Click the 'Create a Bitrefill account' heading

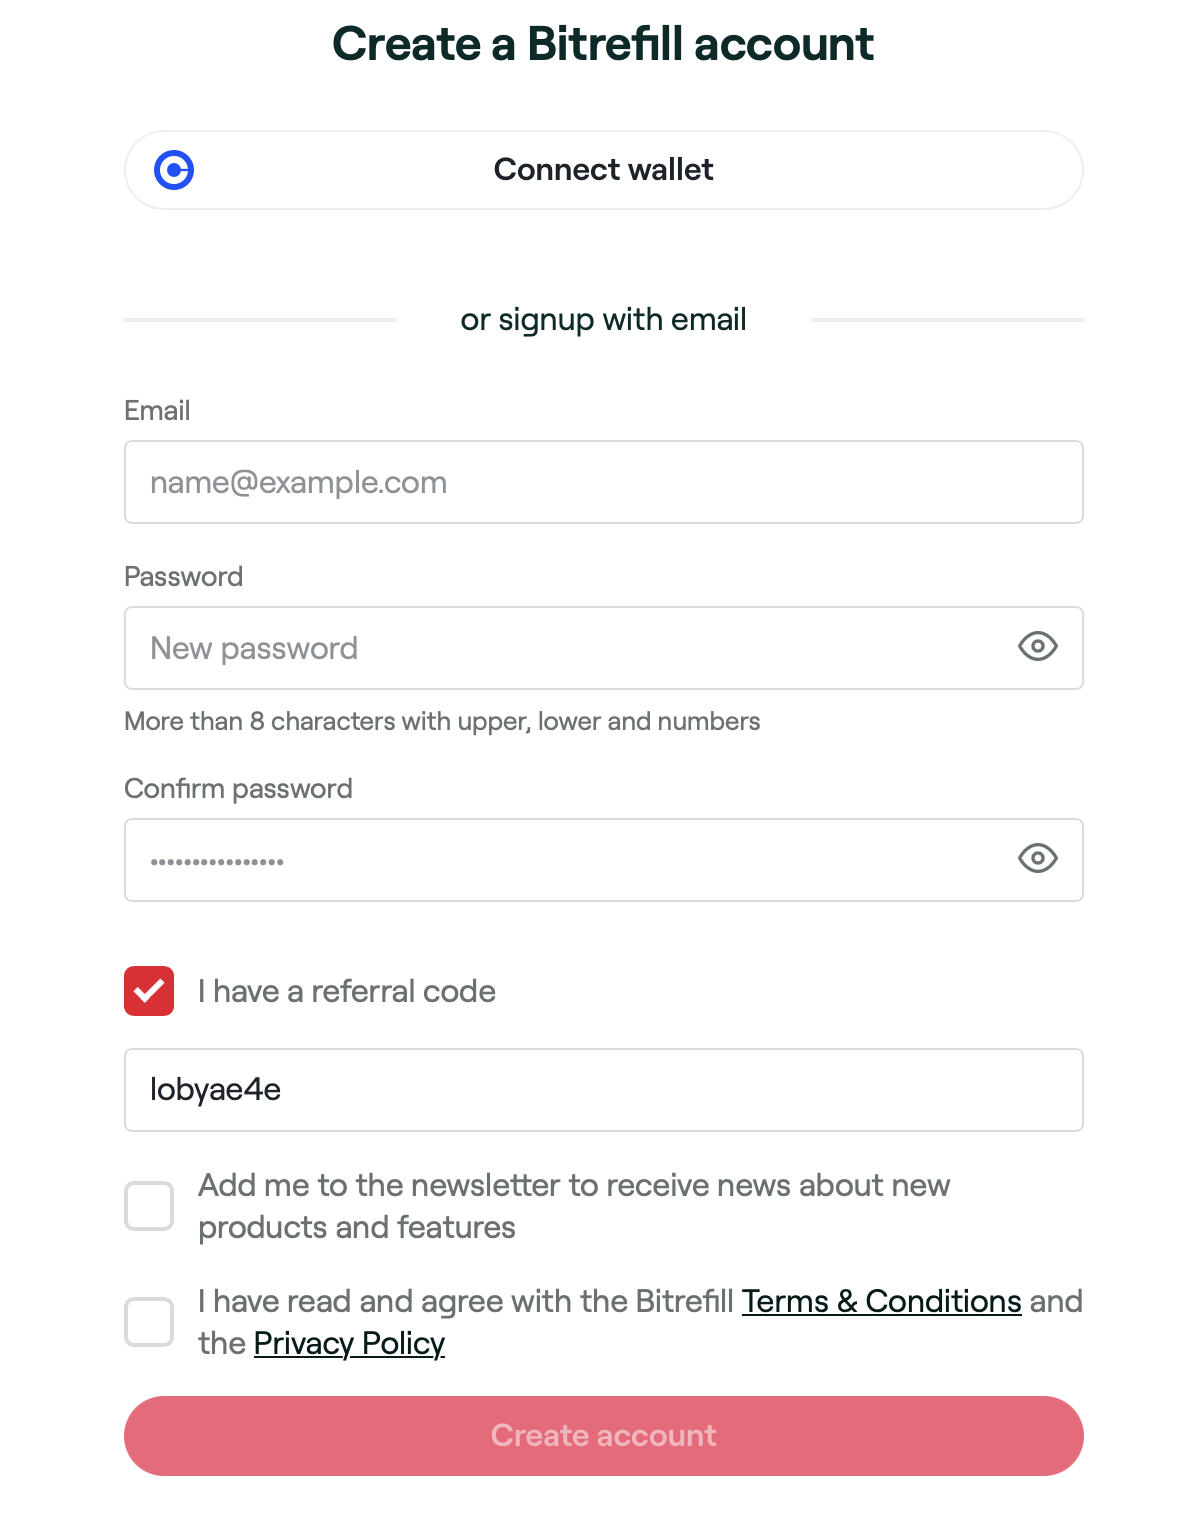click(x=602, y=44)
